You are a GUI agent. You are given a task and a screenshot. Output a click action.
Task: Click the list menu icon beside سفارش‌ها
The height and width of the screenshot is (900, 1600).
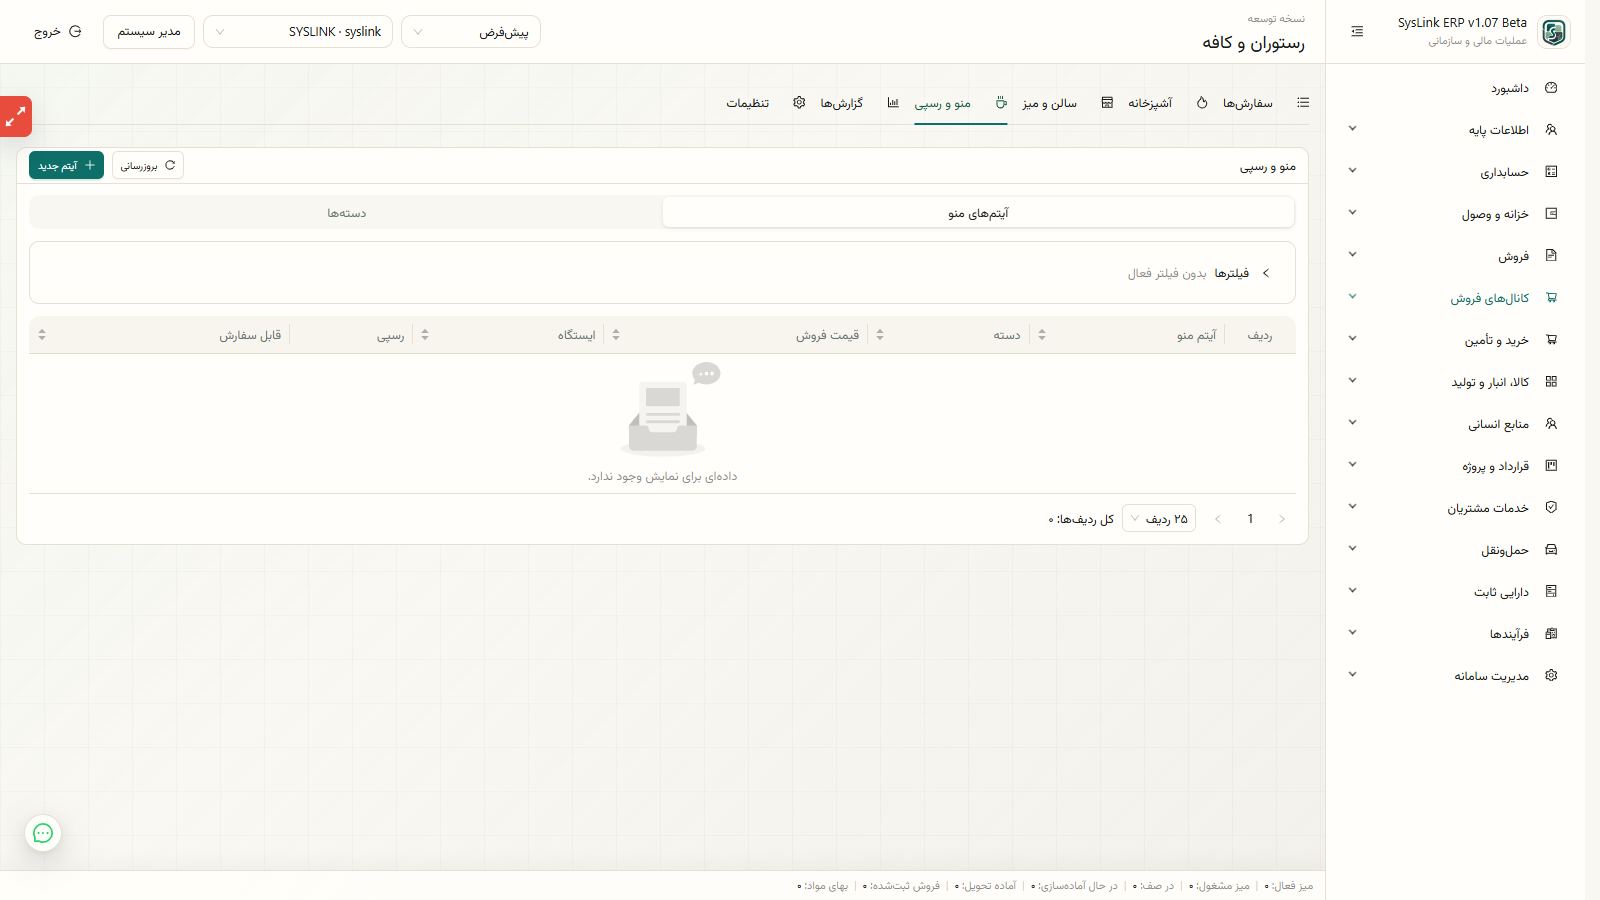click(x=1303, y=103)
